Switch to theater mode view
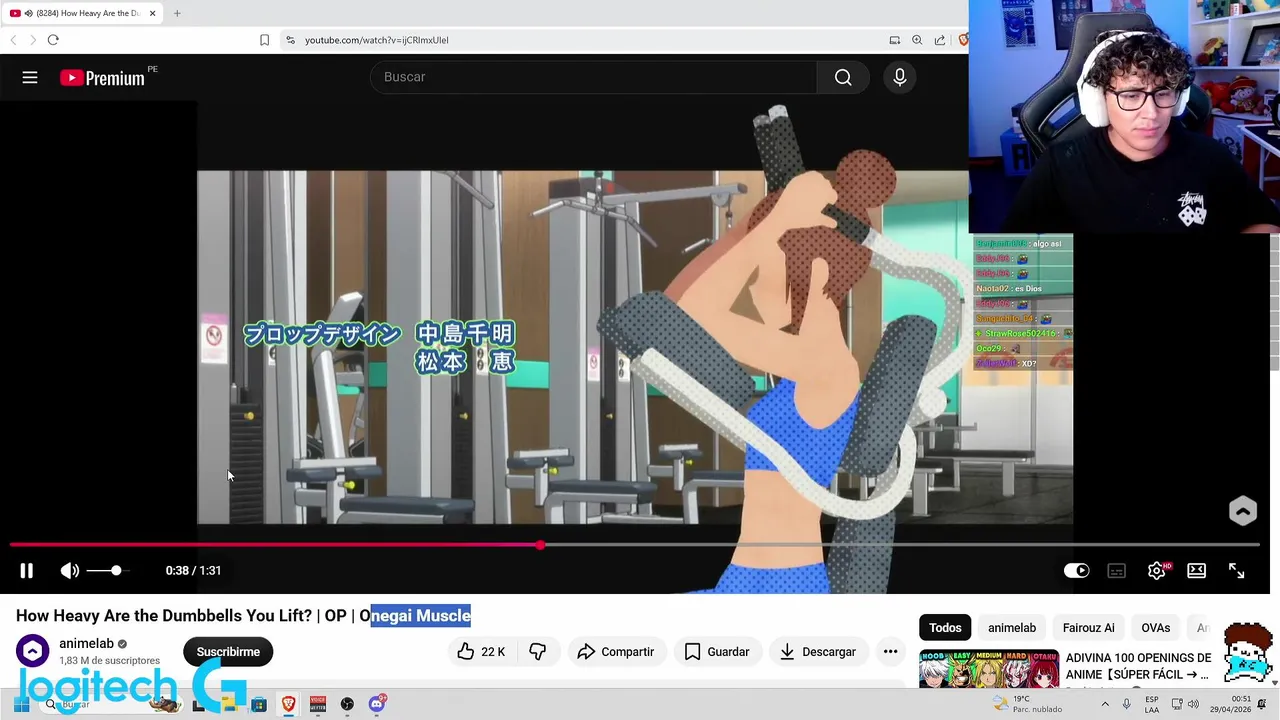1280x720 pixels. [1196, 570]
